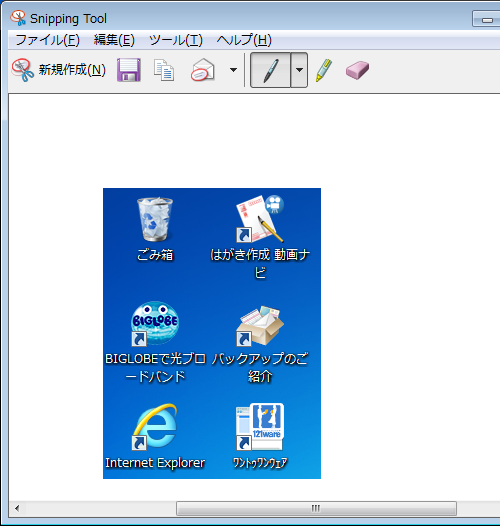Click the バックアップのご紹介 box icon
Image resolution: width=500 pixels, height=526 pixels.
pyautogui.click(x=260, y=325)
